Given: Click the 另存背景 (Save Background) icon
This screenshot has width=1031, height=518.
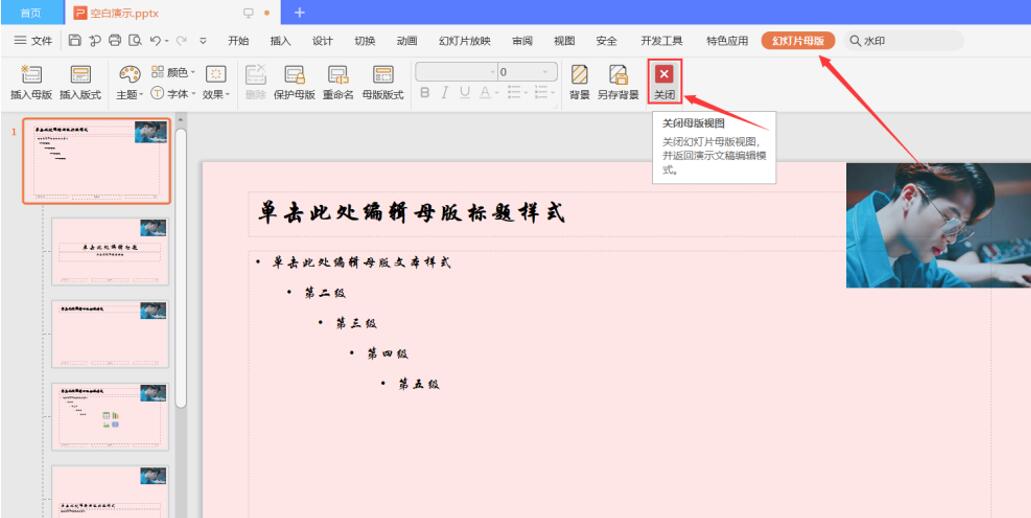Looking at the screenshot, I should click(618, 75).
